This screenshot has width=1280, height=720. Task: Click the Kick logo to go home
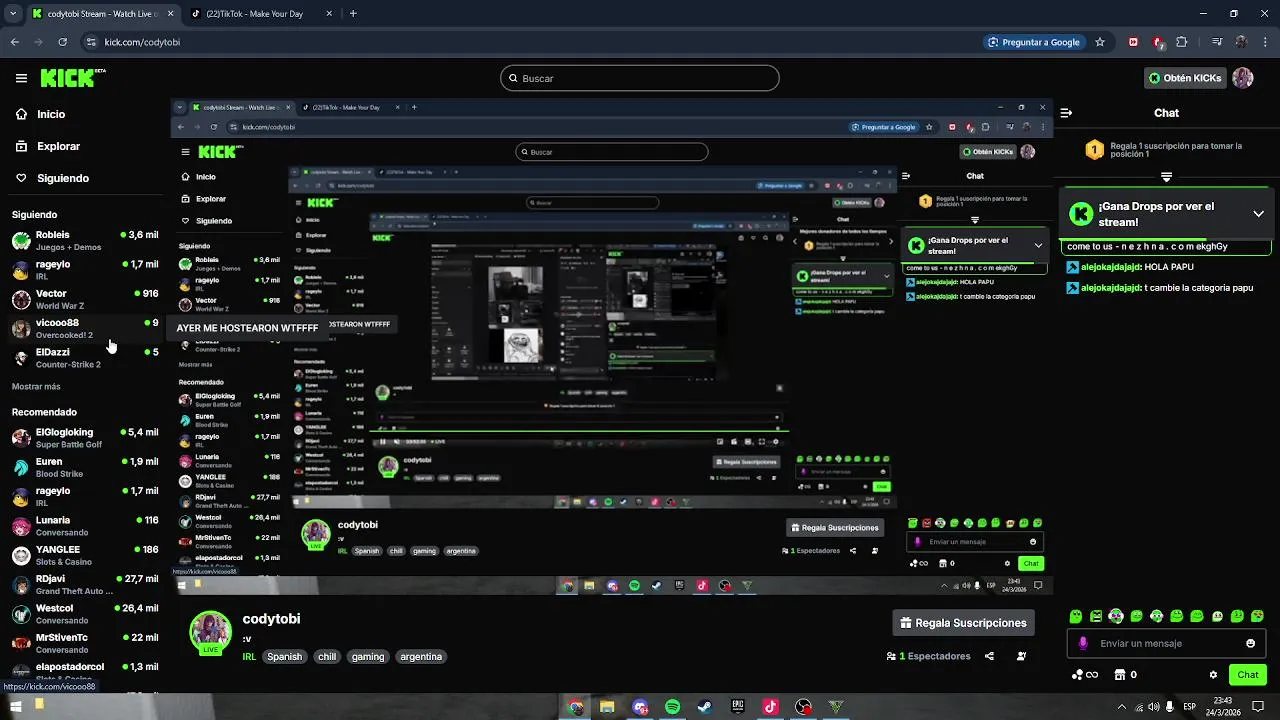click(72, 78)
